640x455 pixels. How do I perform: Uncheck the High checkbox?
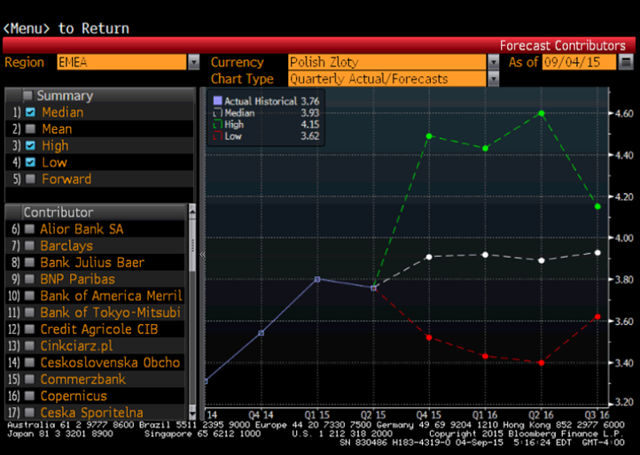point(30,146)
